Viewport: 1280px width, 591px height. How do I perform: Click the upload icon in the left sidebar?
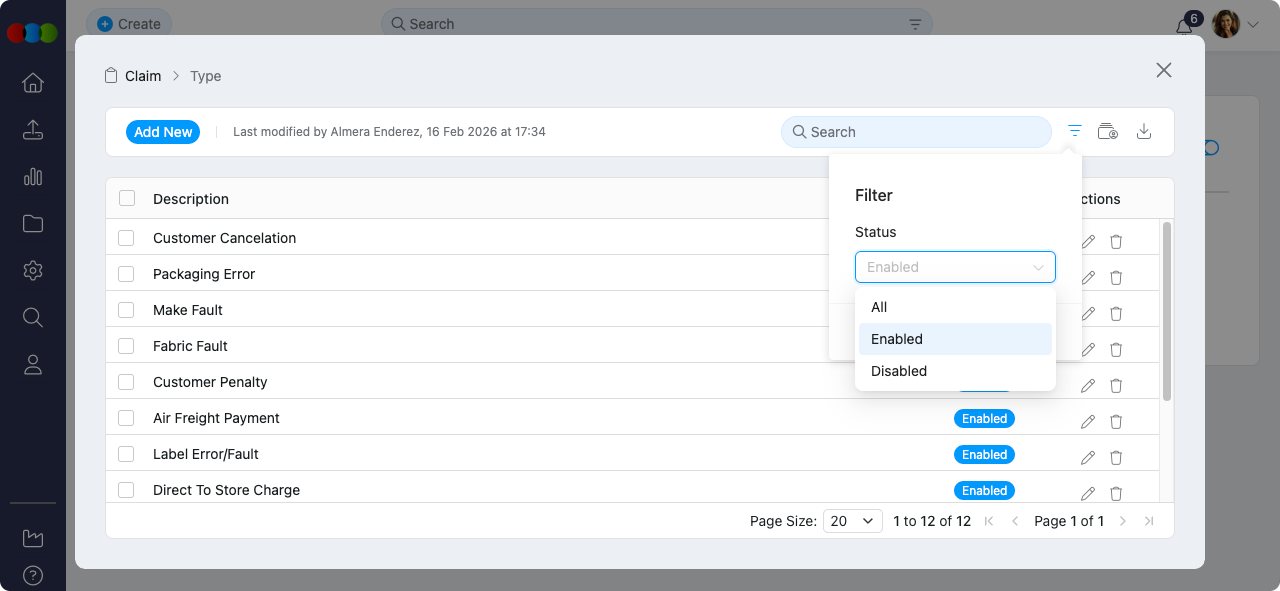coord(32,130)
